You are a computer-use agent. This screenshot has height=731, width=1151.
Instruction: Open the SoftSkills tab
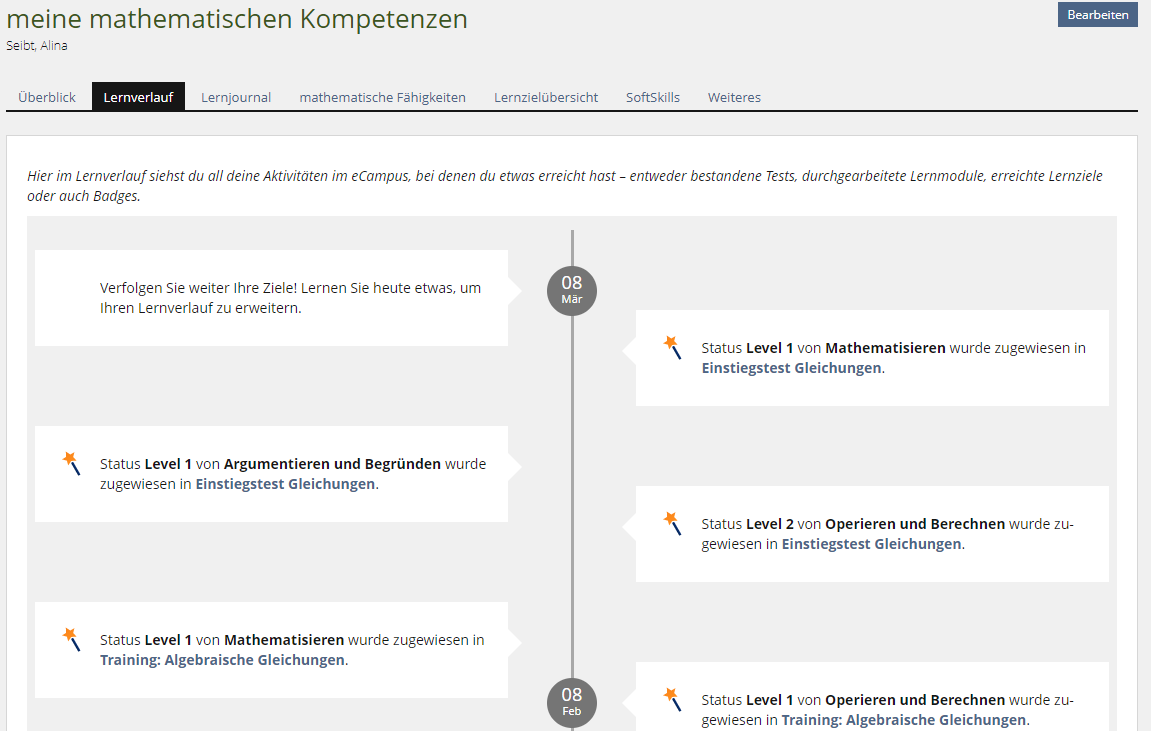point(652,97)
